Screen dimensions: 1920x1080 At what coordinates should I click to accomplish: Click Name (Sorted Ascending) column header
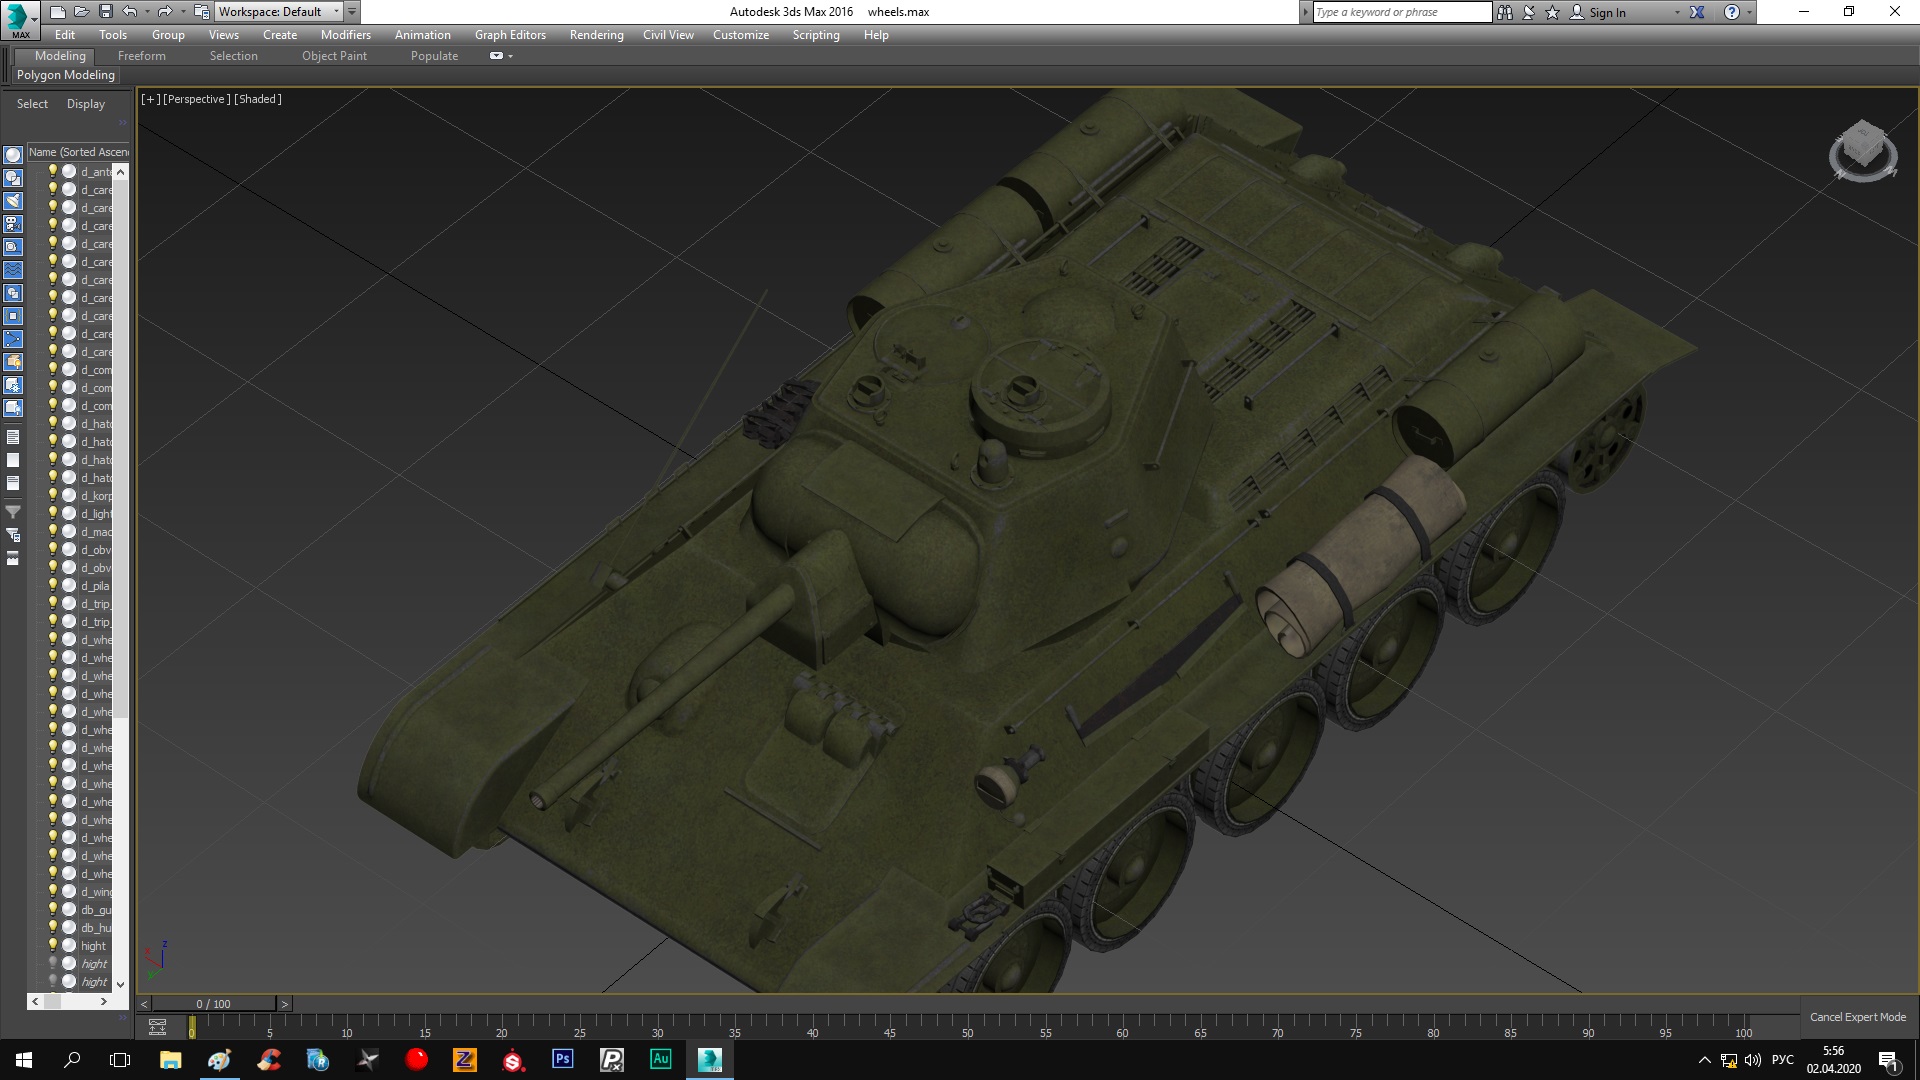(x=79, y=152)
